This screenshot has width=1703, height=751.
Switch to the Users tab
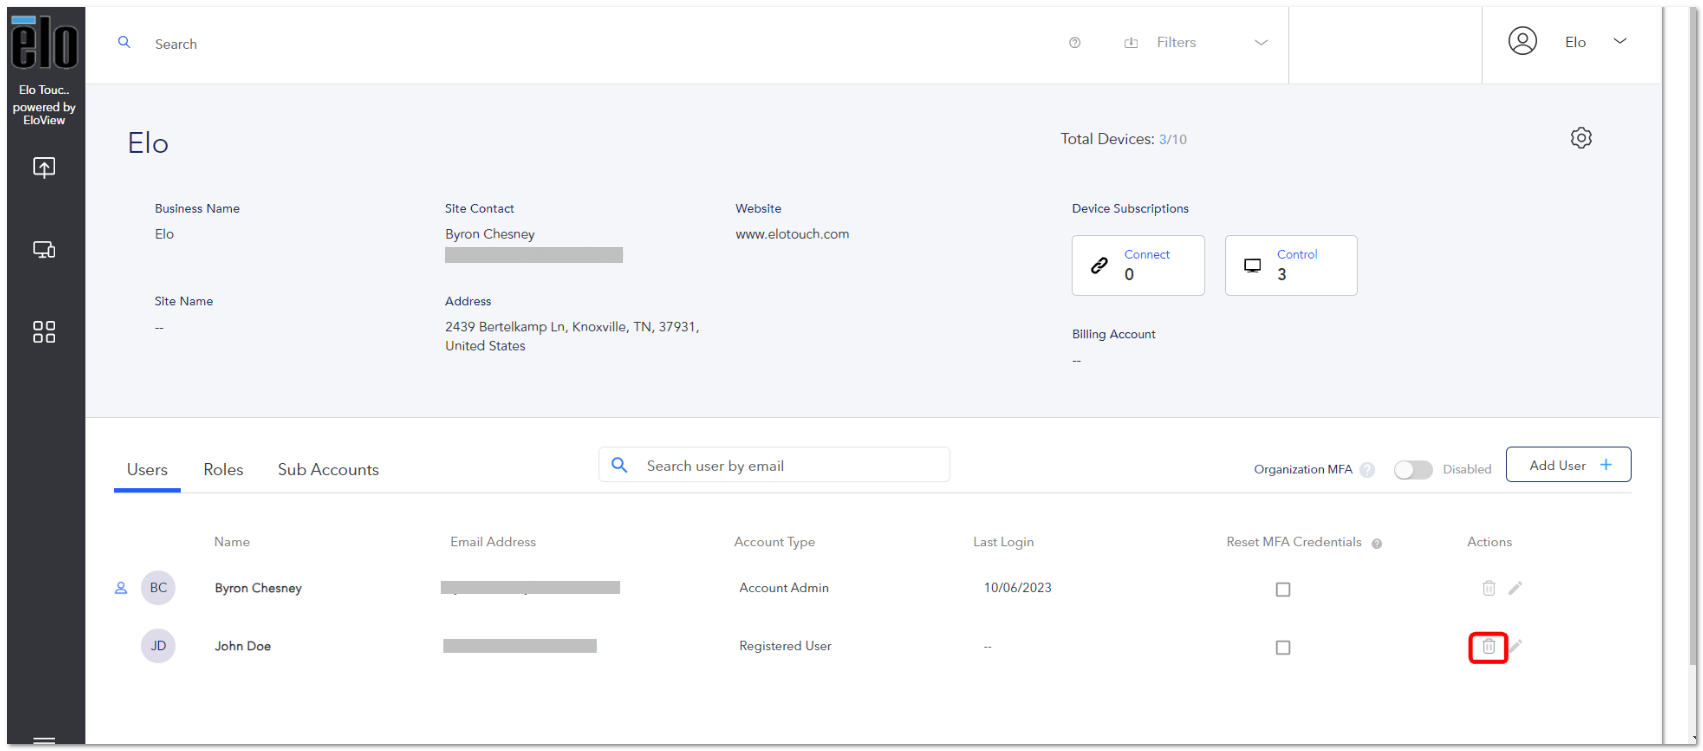click(147, 470)
